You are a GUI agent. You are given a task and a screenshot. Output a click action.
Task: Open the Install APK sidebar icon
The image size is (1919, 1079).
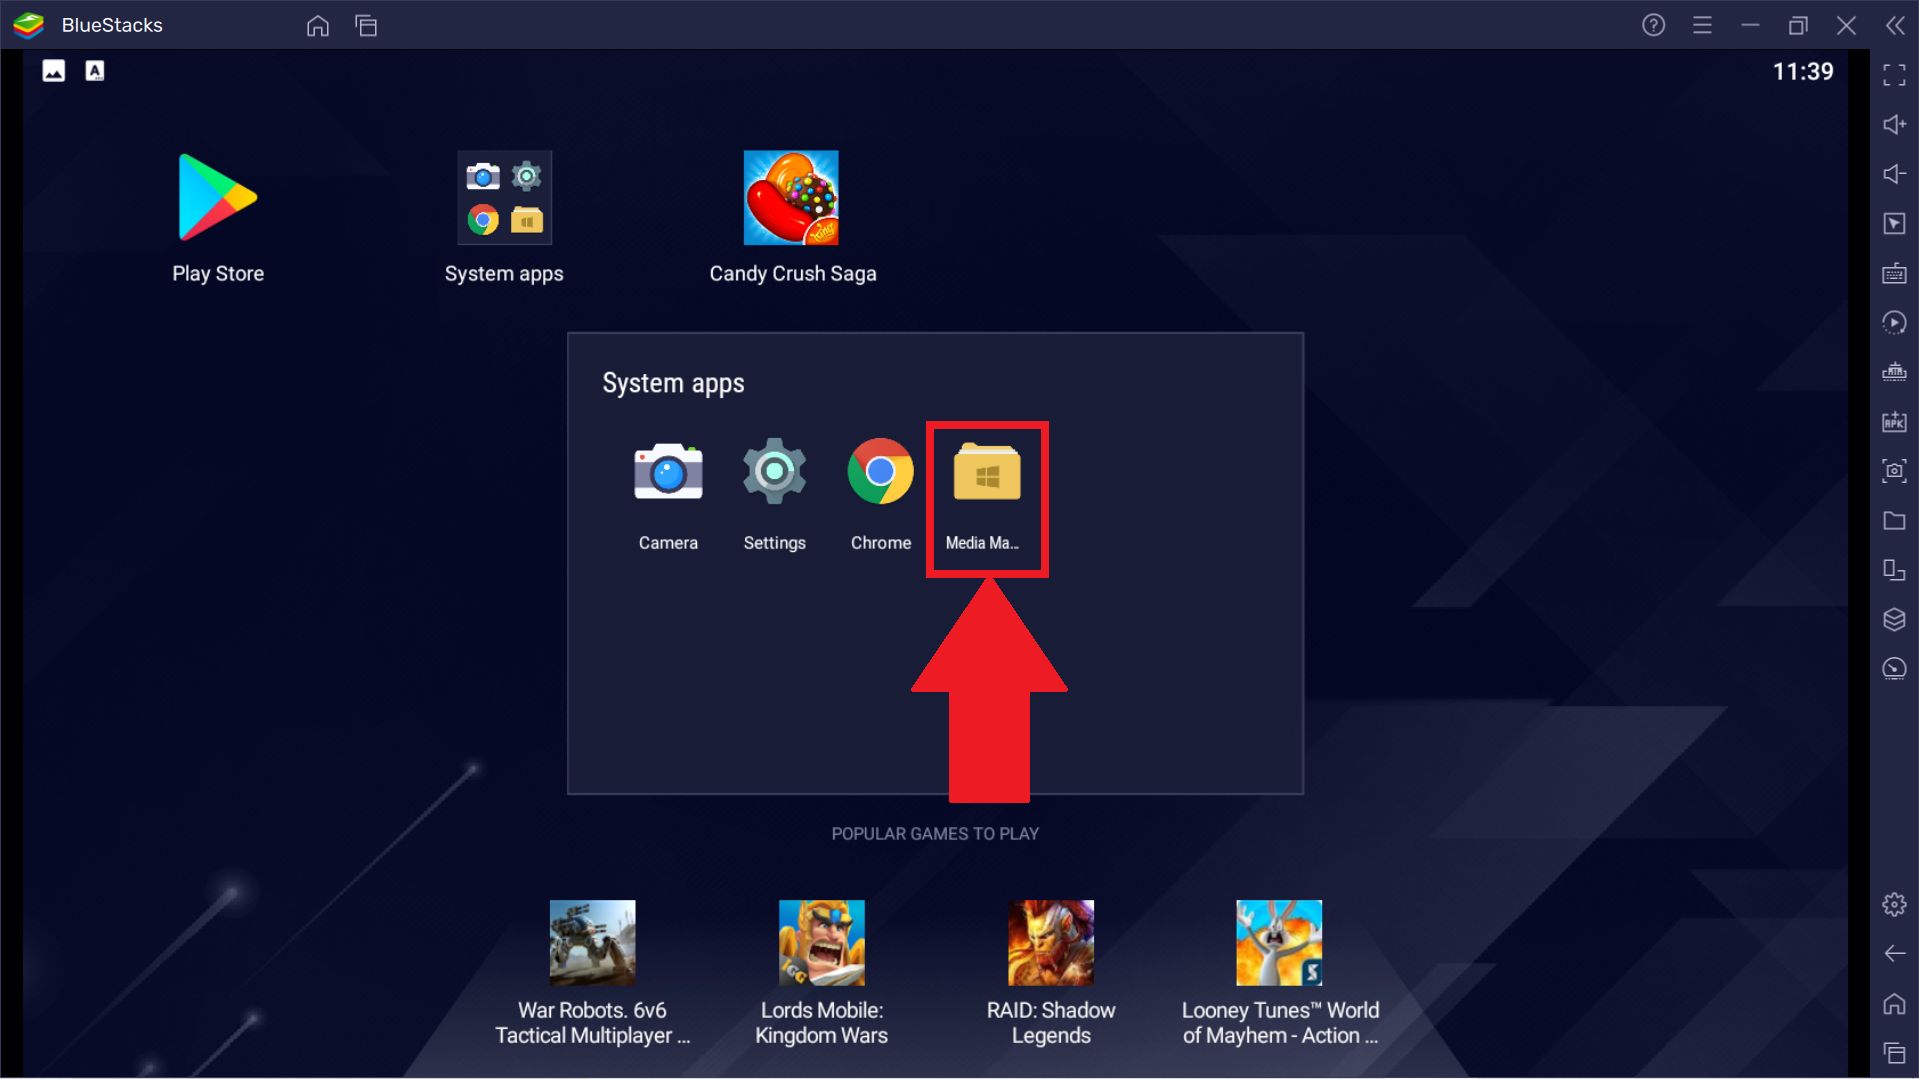coord(1894,422)
